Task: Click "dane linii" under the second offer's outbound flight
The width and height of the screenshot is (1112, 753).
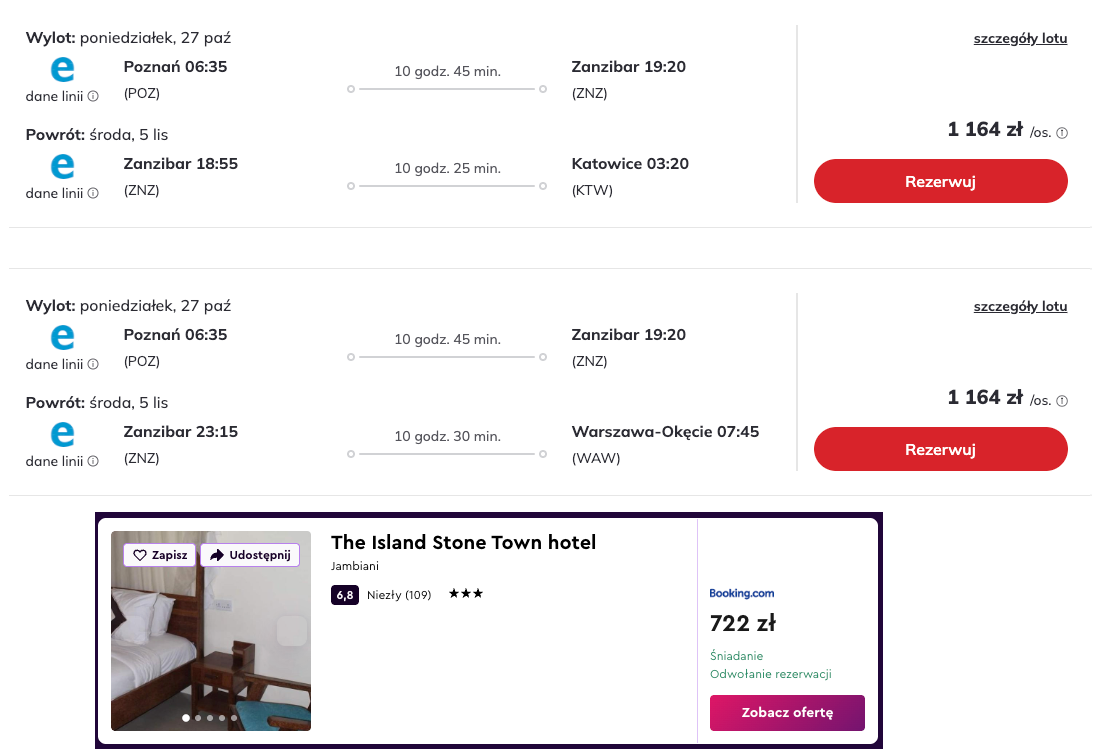Action: 54,365
